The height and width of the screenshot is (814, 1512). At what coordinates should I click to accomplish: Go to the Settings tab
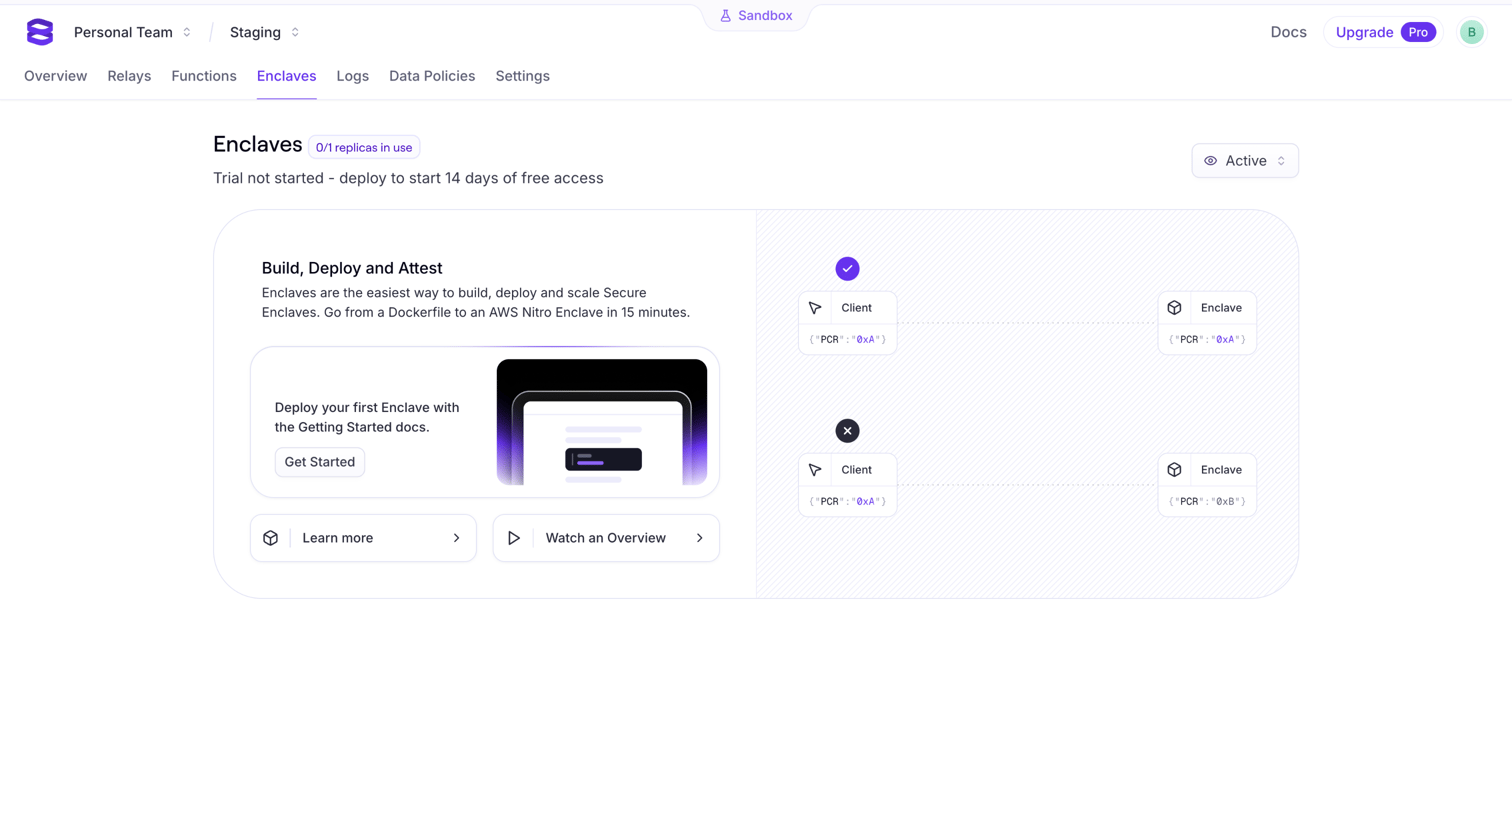click(x=523, y=76)
